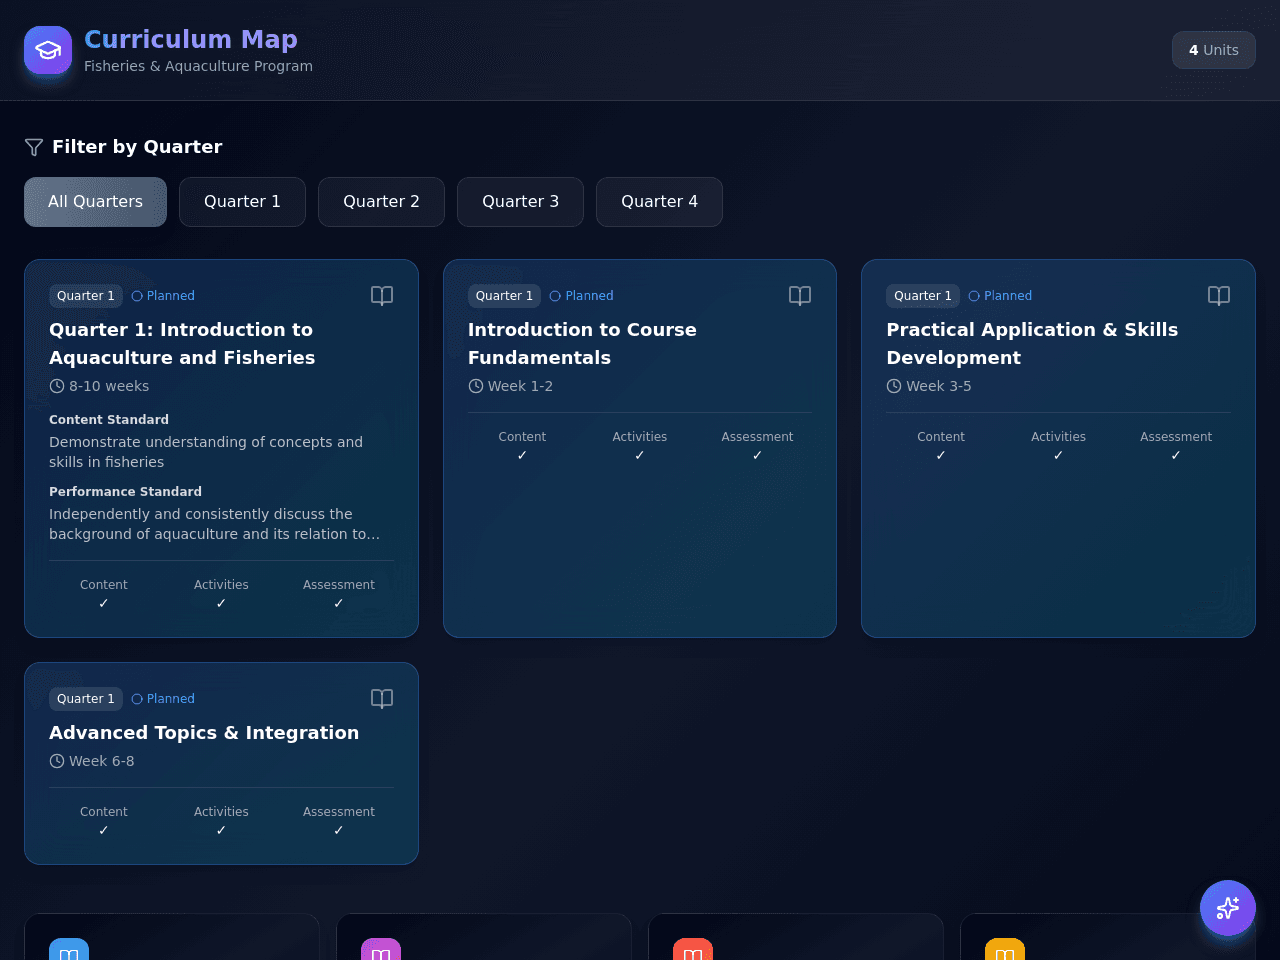Screen dimensions: 1280x960
Task: Click the blue book icon at bottom
Action: [x=69, y=949]
